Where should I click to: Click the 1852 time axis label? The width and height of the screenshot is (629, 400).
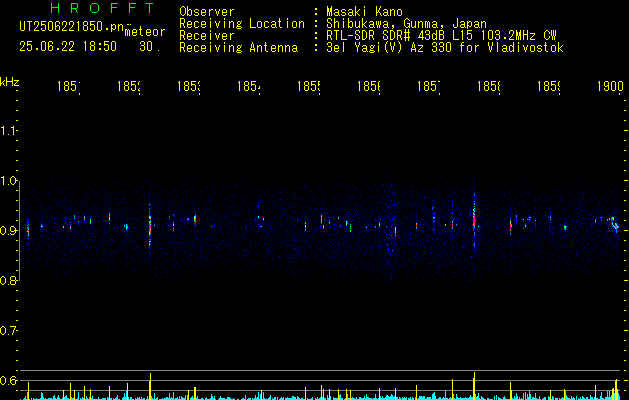pyautogui.click(x=128, y=87)
